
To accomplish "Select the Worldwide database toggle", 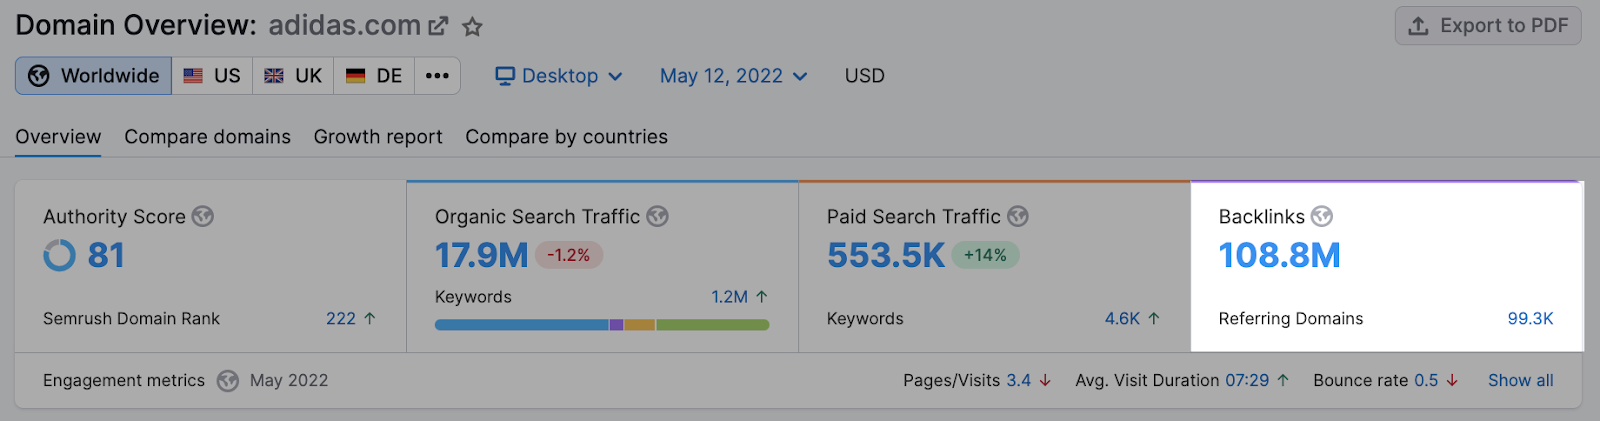I will click(94, 76).
